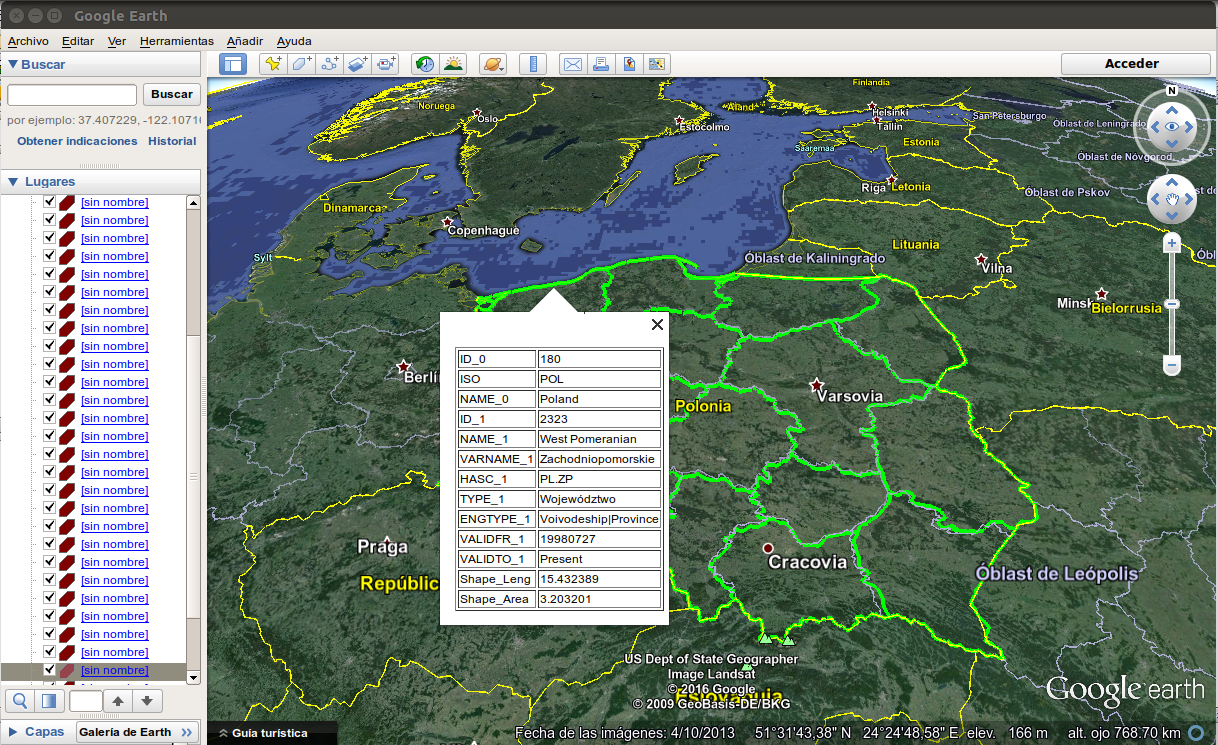
Task: Expand the Capas panel
Action: 13,732
